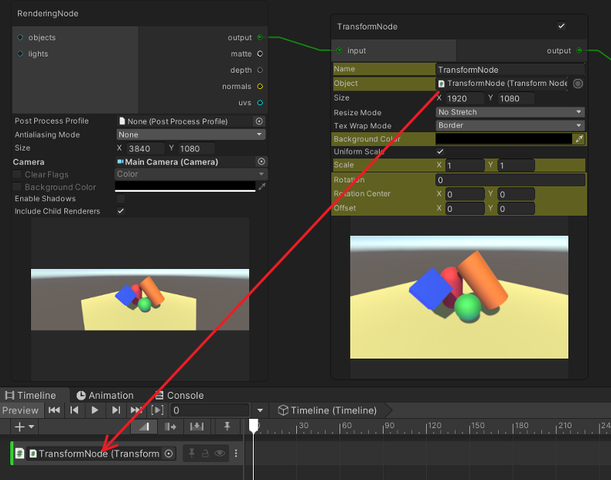Switch to the Animation tab
The width and height of the screenshot is (611, 480).
[105, 396]
